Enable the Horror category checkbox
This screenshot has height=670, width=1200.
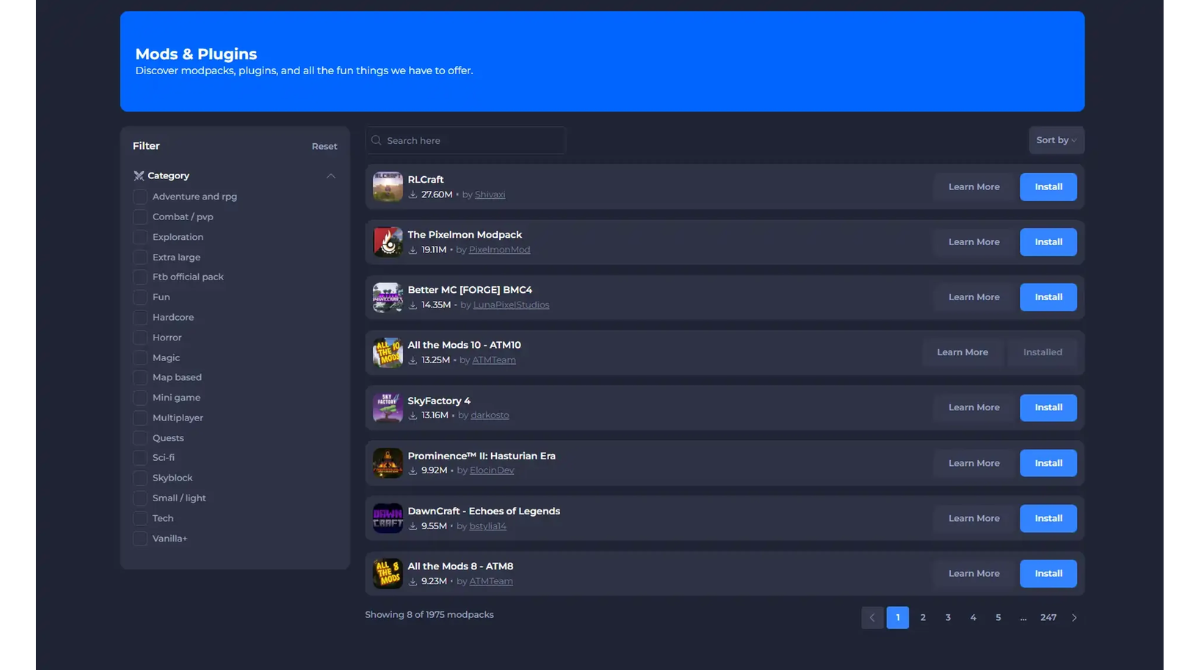click(x=140, y=337)
